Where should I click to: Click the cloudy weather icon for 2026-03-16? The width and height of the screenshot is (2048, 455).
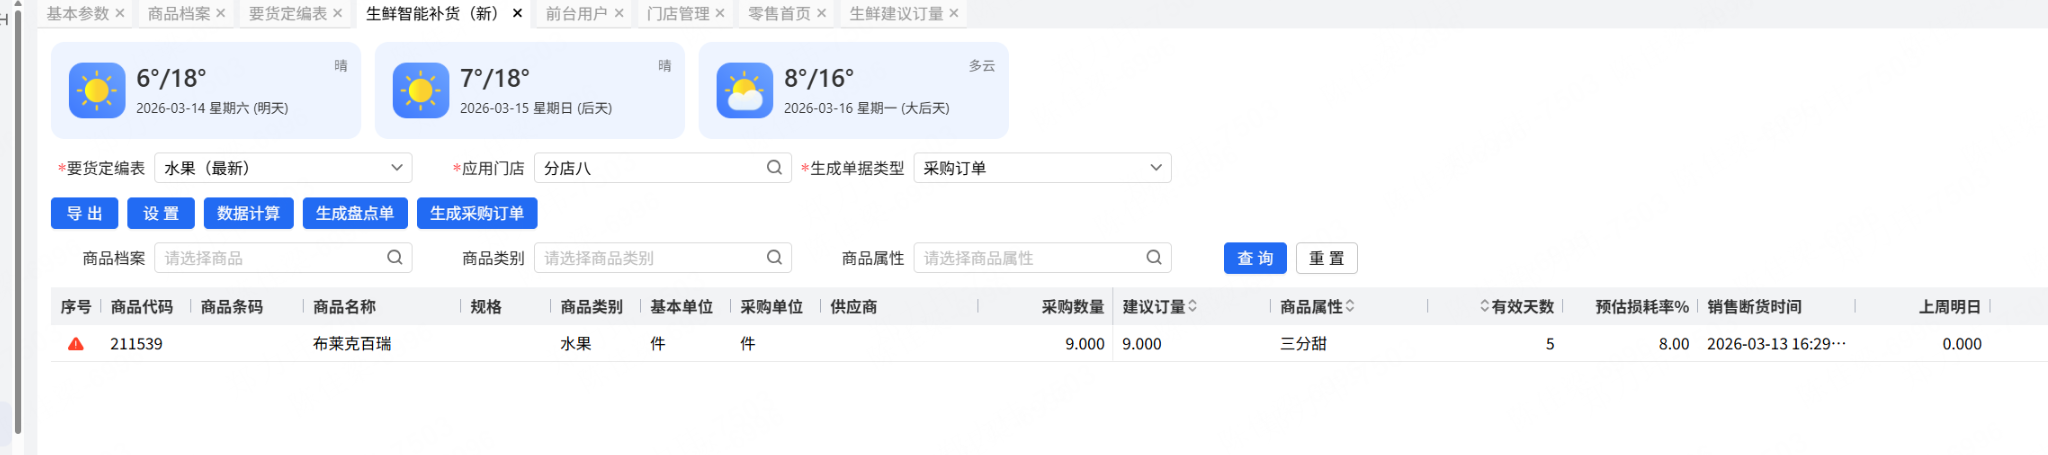(x=745, y=91)
